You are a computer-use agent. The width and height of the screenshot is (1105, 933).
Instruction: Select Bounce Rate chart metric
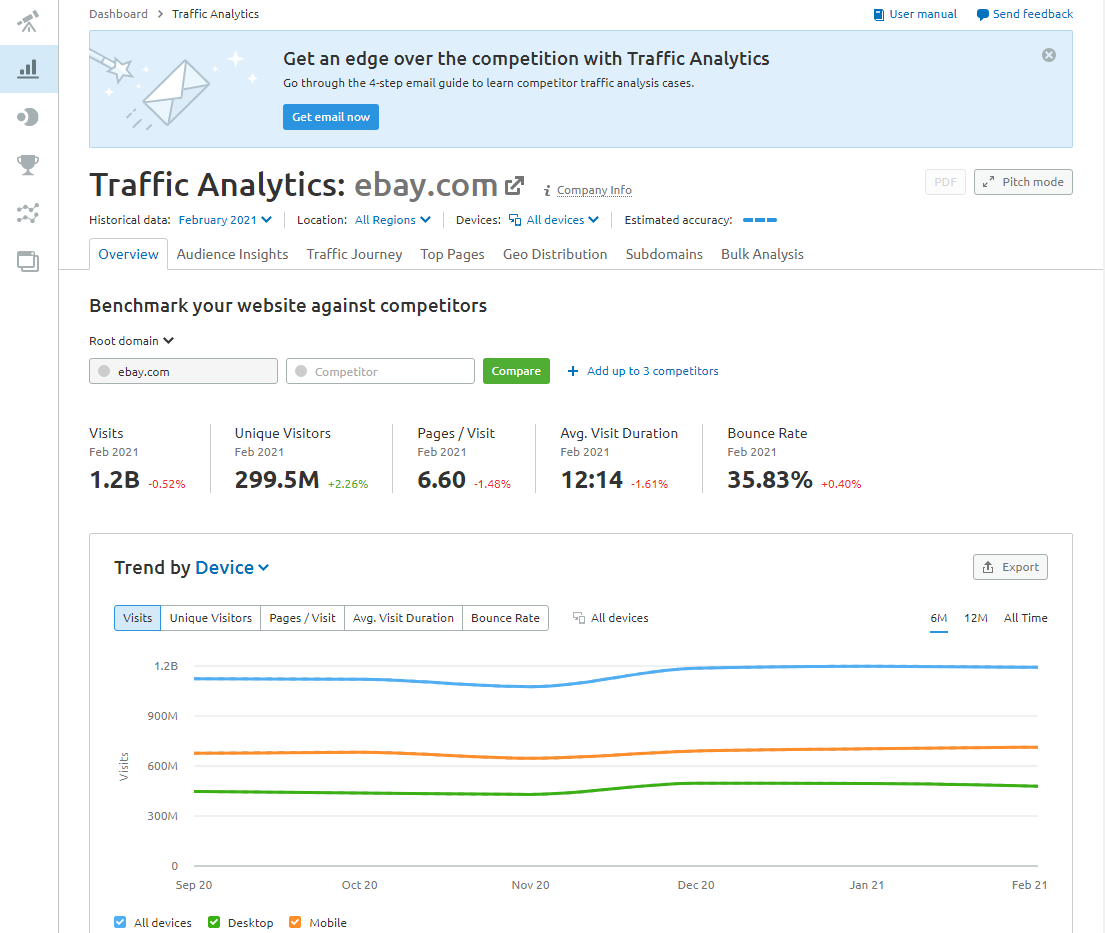(x=505, y=618)
